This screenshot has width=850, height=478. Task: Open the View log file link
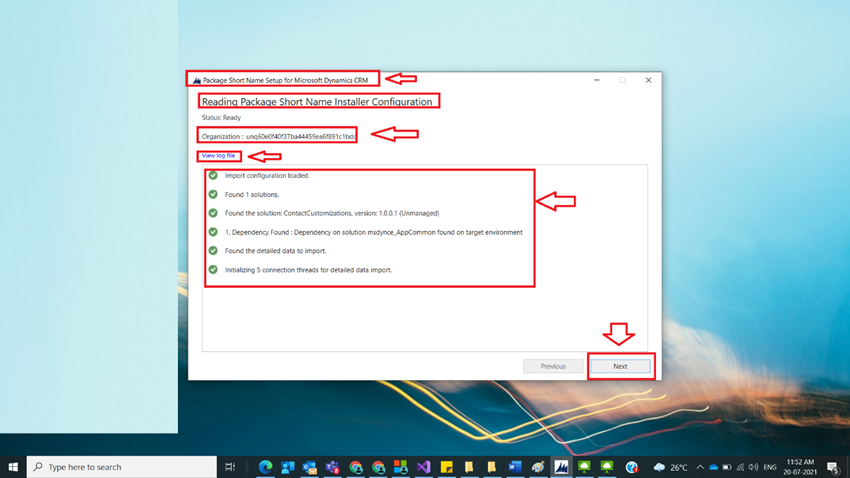pos(218,156)
